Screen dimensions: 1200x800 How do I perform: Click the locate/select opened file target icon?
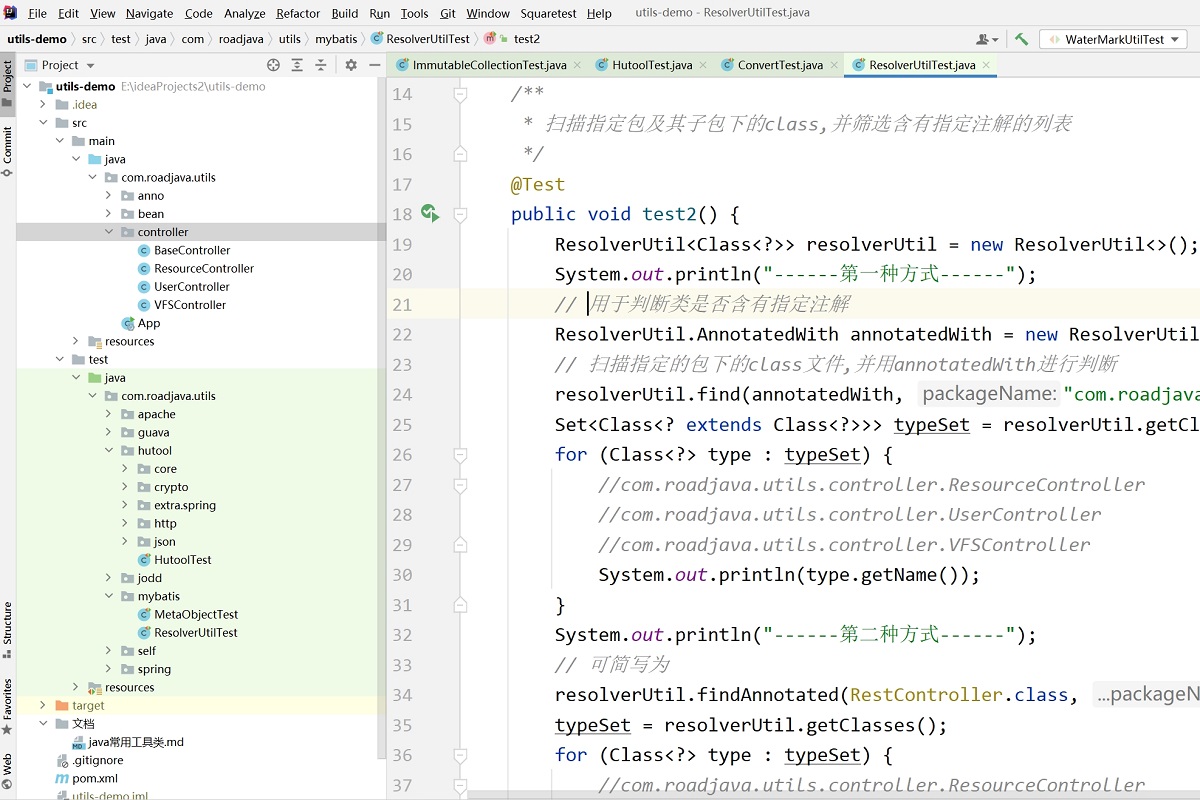point(273,65)
